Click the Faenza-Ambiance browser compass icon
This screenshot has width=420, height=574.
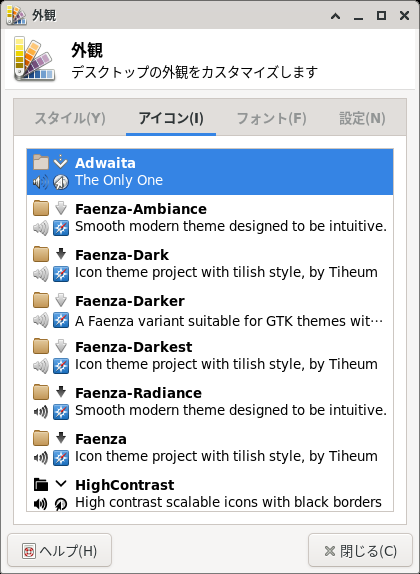pyautogui.click(x=61, y=228)
